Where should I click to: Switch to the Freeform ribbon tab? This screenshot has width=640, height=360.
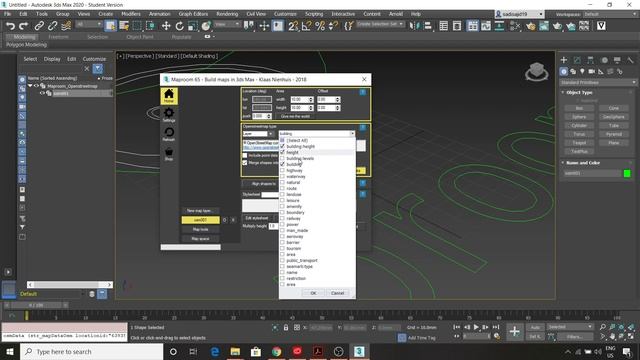click(x=58, y=37)
